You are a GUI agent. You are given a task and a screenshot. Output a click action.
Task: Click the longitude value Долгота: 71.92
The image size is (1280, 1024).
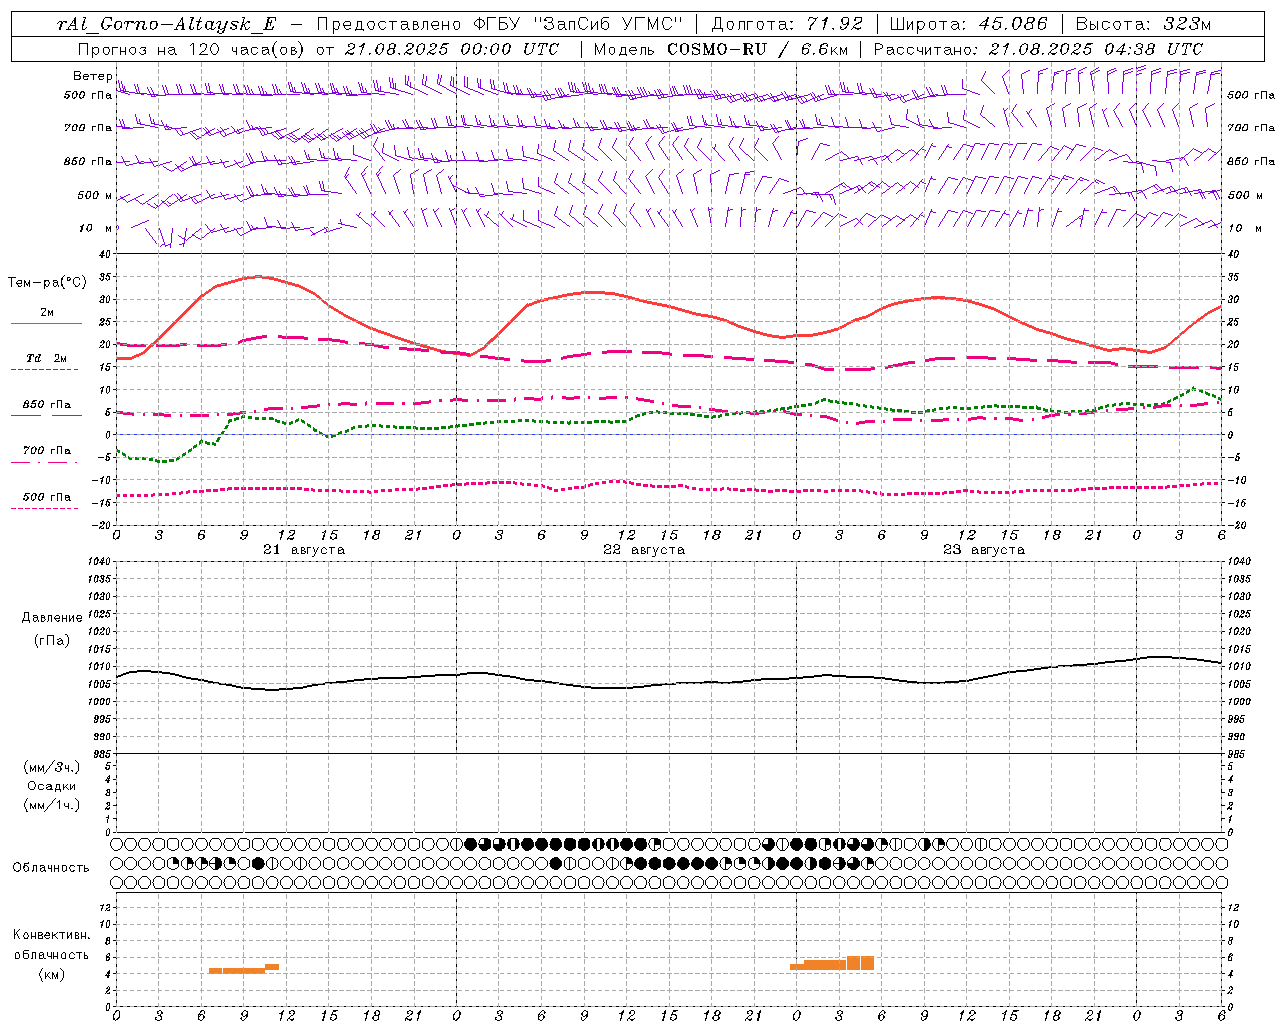point(787,24)
